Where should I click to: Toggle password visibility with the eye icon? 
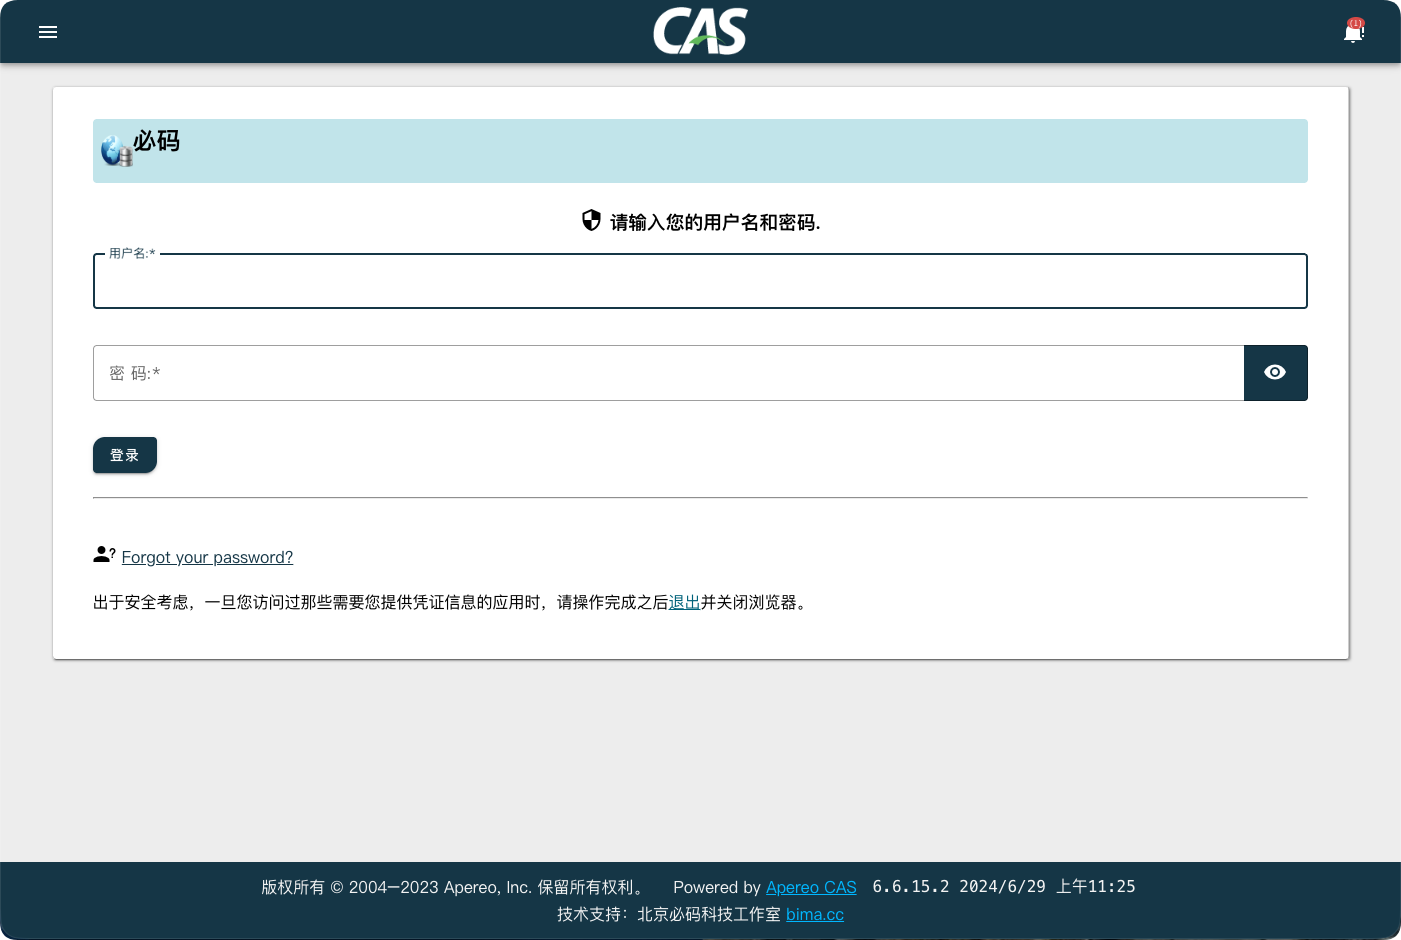point(1275,372)
